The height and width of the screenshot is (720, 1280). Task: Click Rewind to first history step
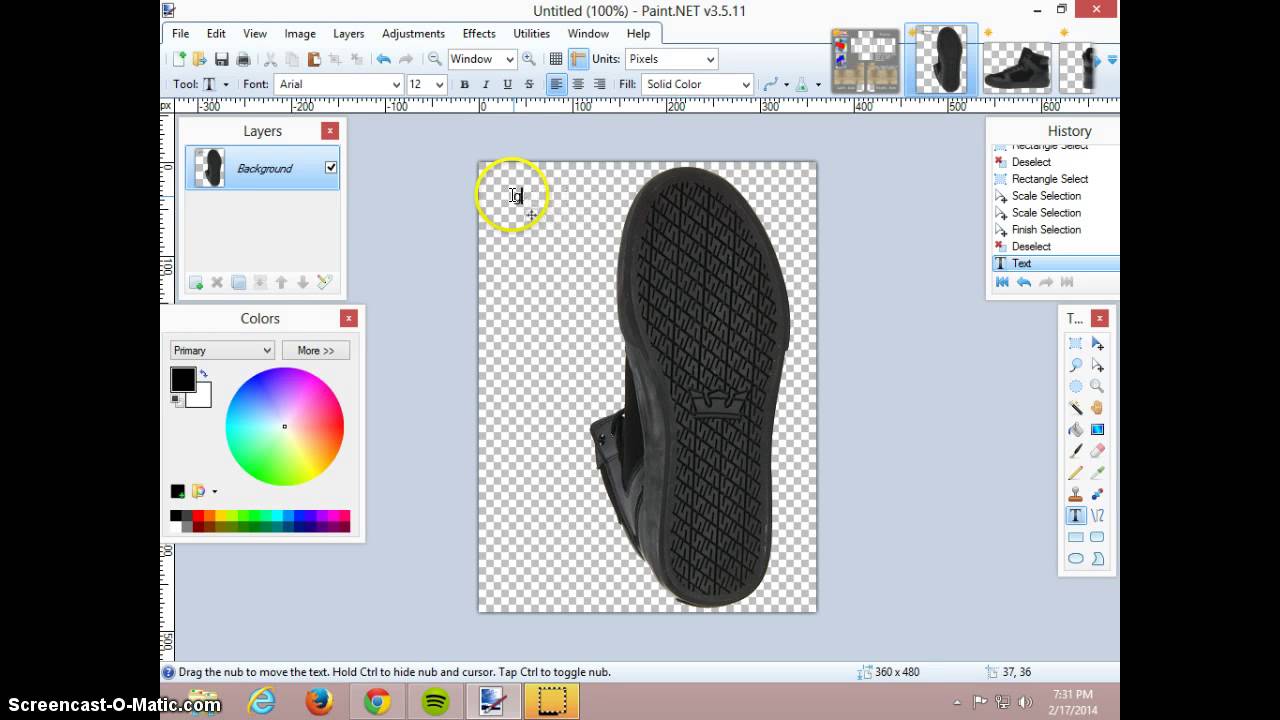click(x=1002, y=283)
